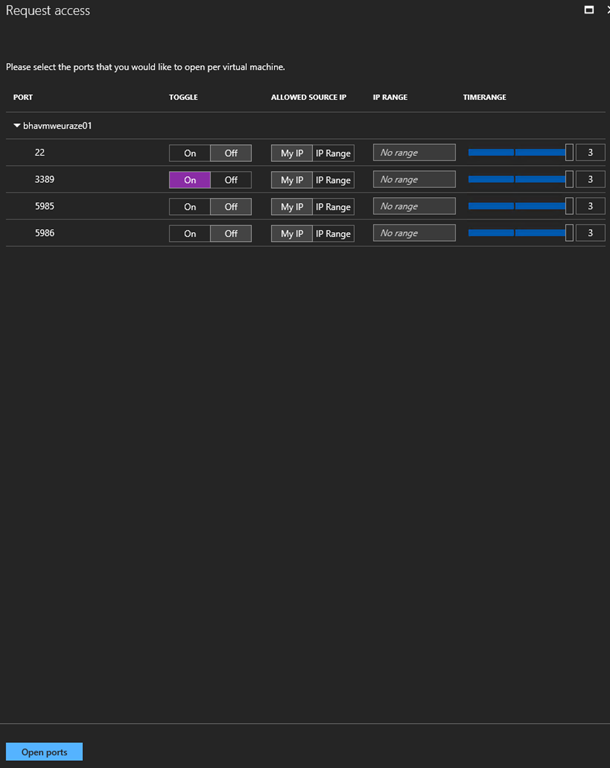Select My IP for port 5986

[291, 233]
